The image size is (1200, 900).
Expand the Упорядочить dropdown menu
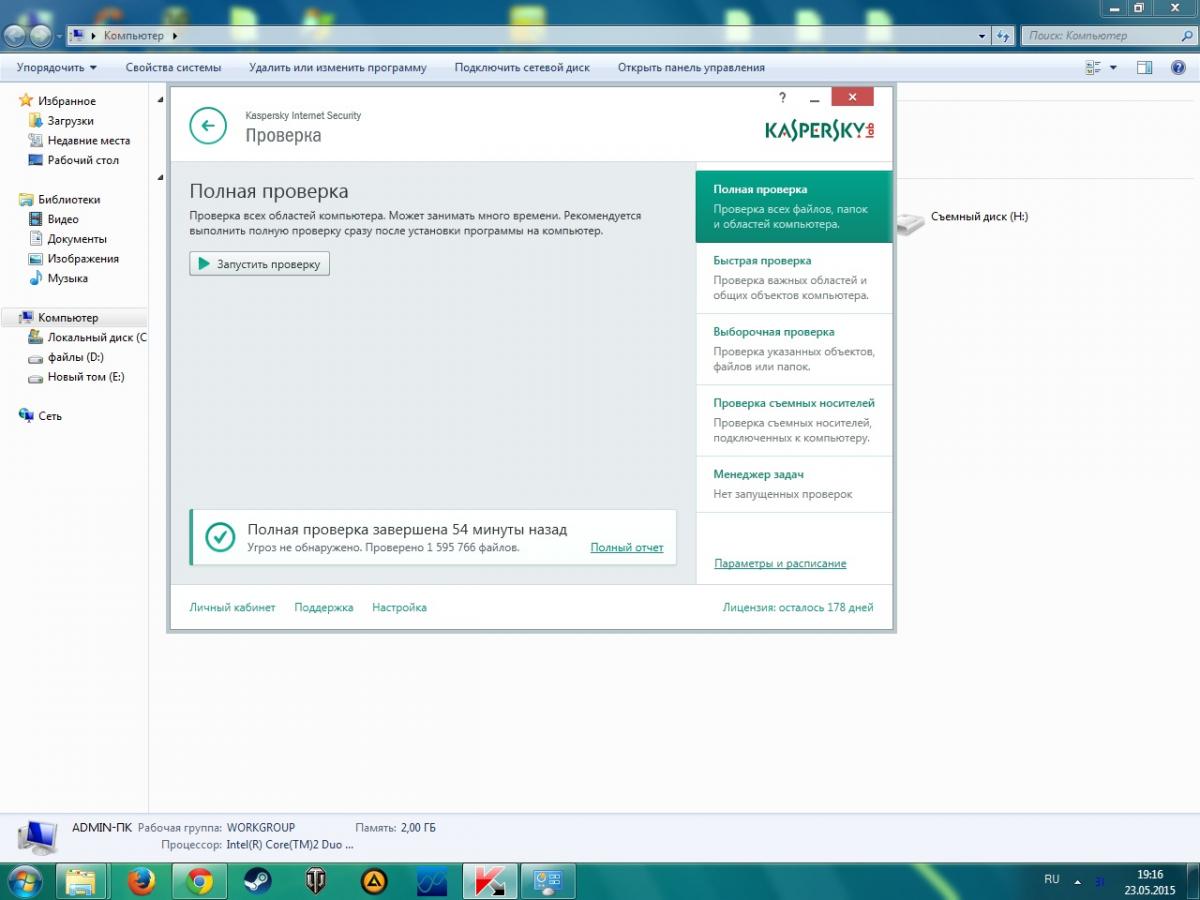57,68
